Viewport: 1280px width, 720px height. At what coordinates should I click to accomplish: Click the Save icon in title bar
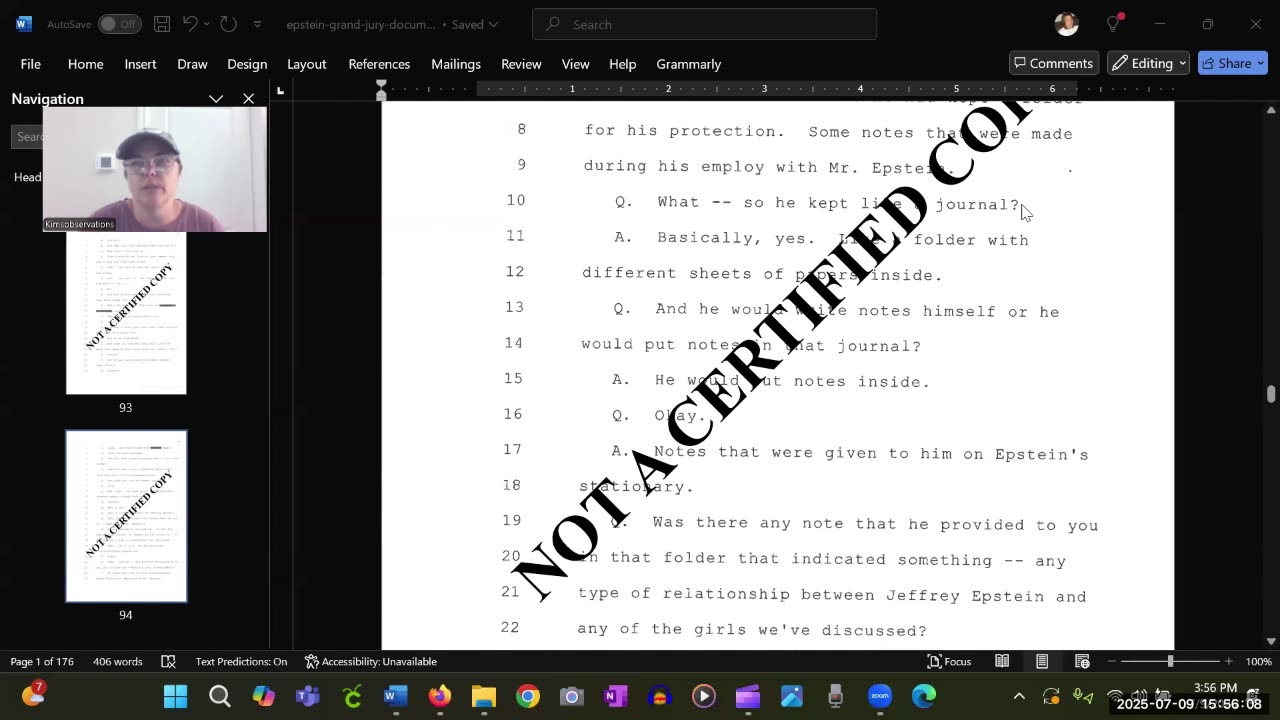point(162,24)
